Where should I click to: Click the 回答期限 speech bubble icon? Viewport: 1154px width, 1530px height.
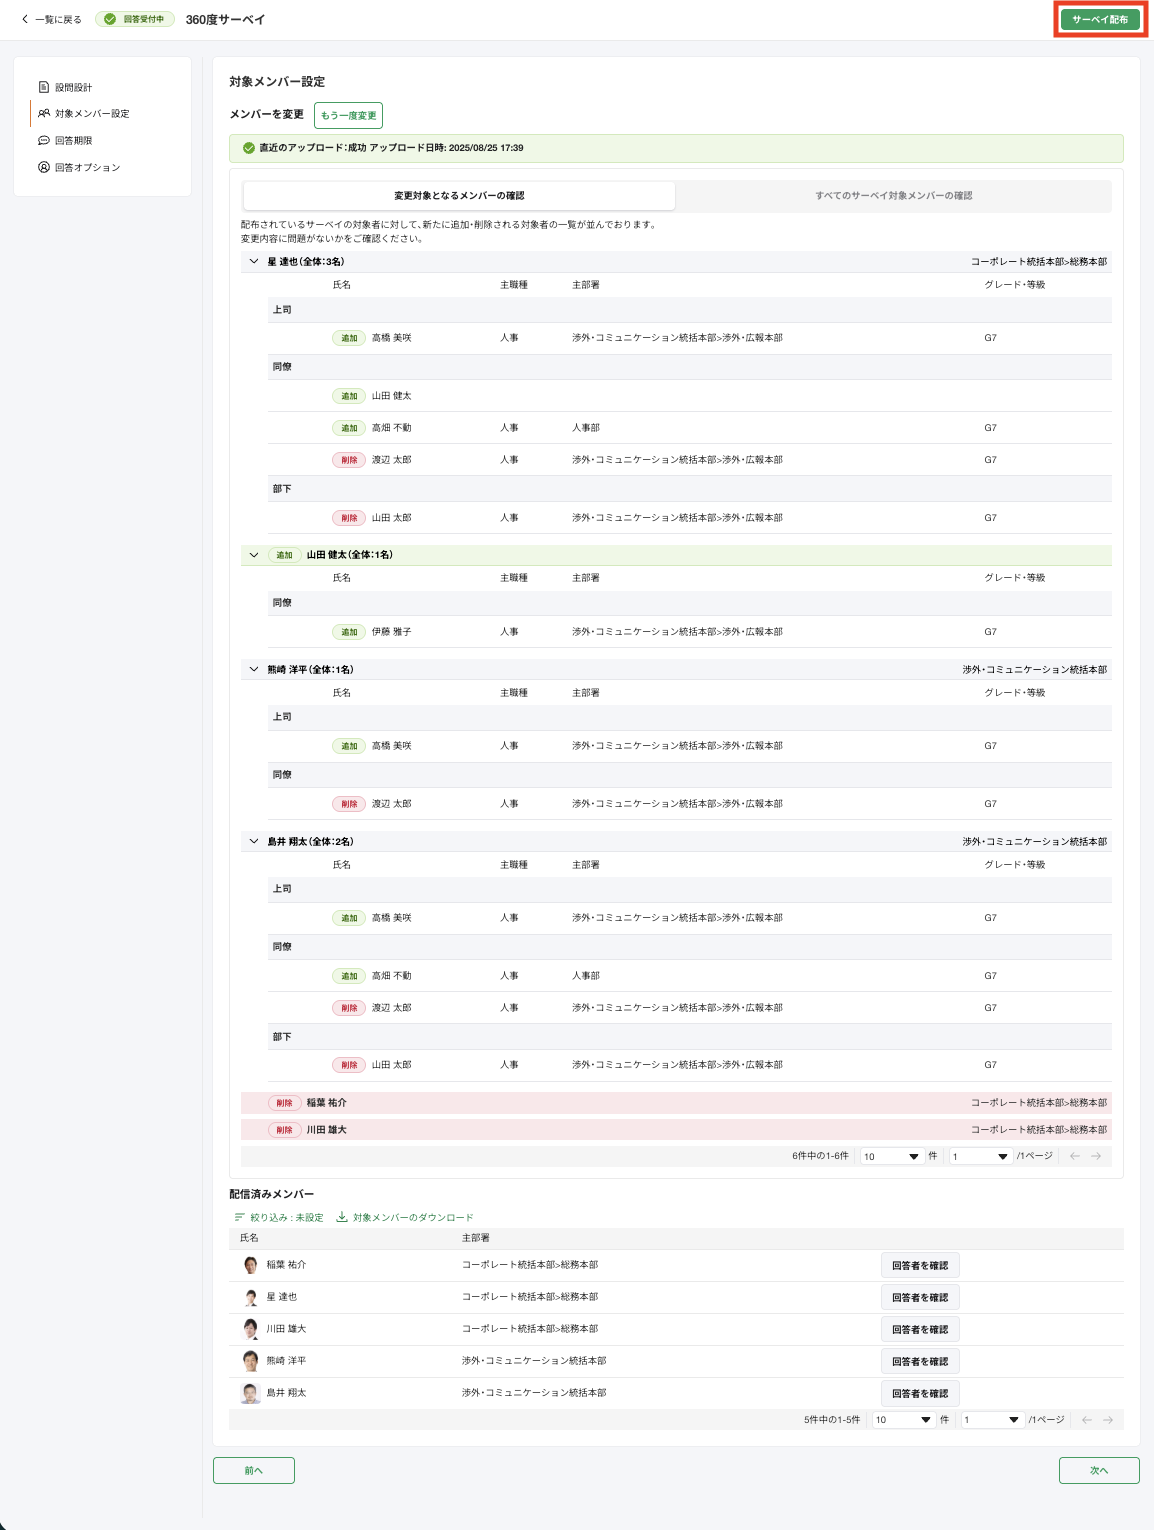pos(44,140)
